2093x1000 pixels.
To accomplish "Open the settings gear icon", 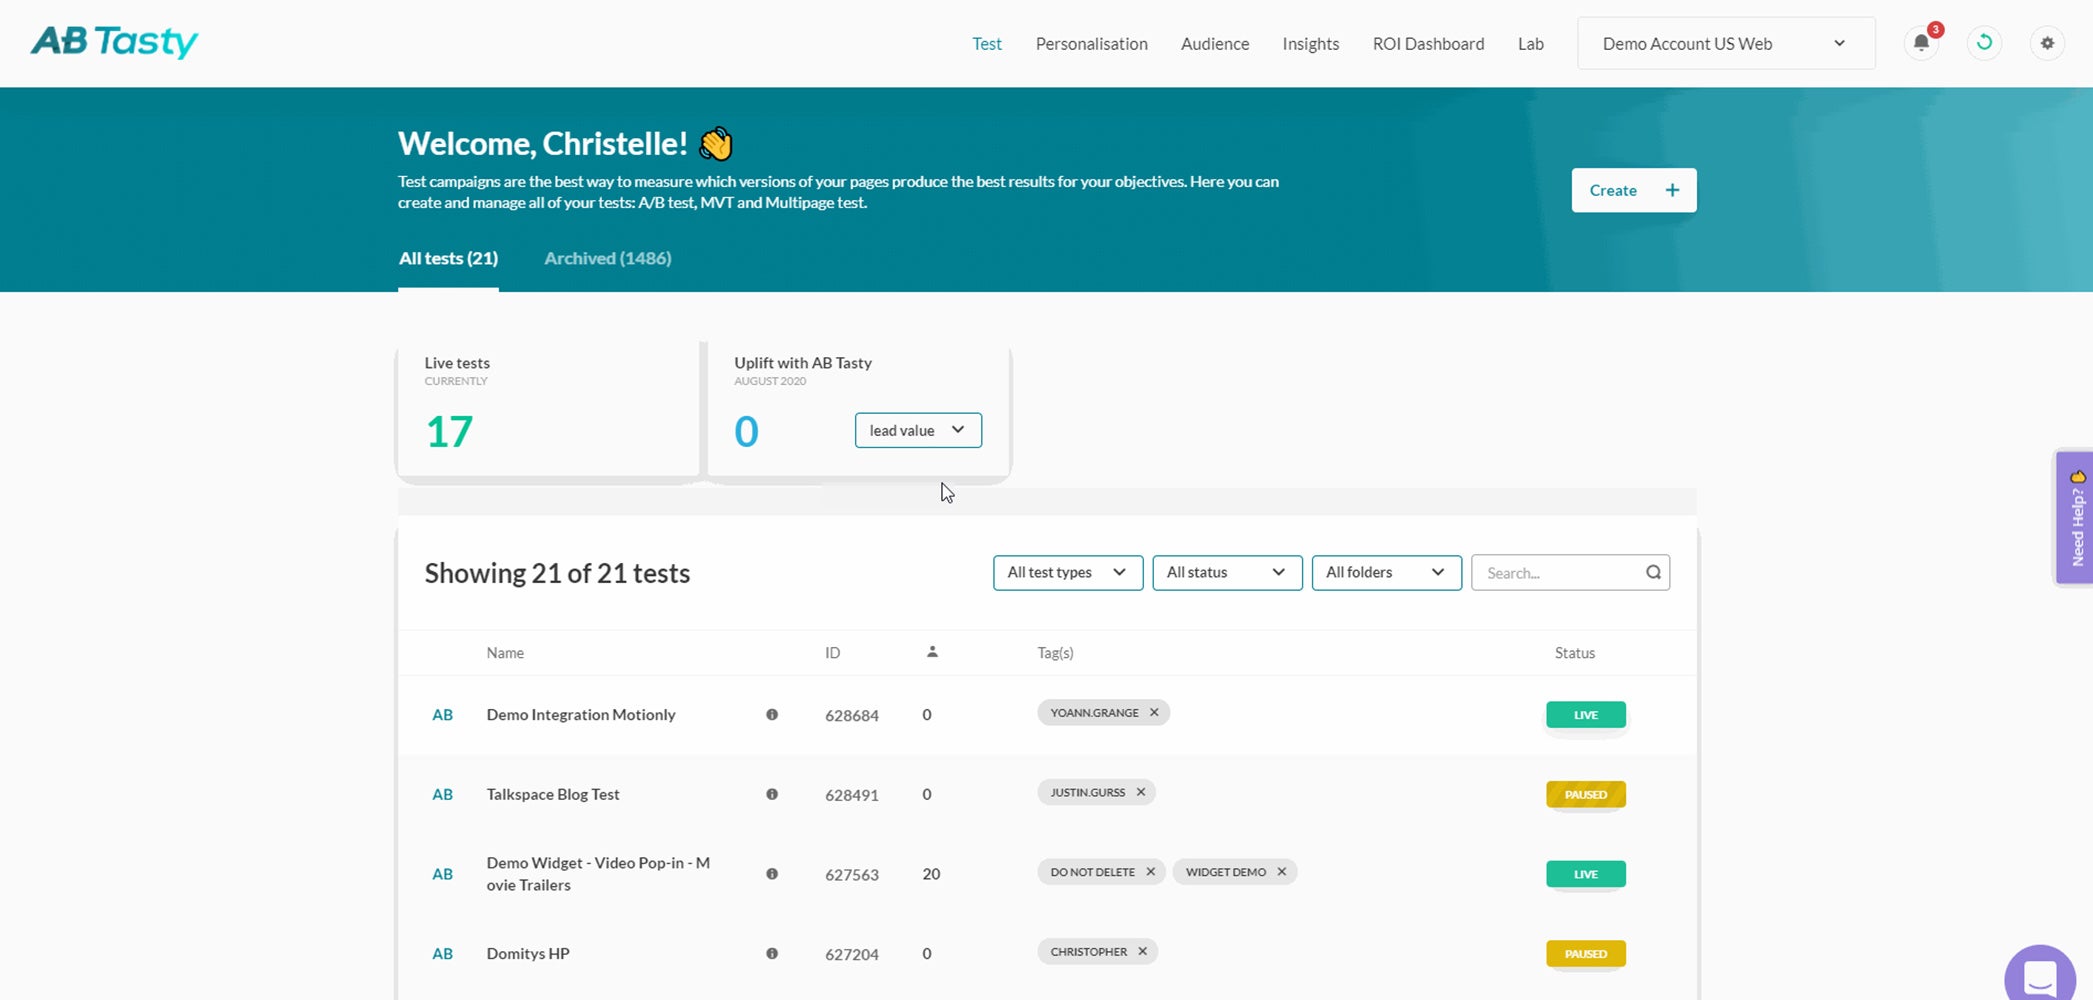I will coord(2047,43).
